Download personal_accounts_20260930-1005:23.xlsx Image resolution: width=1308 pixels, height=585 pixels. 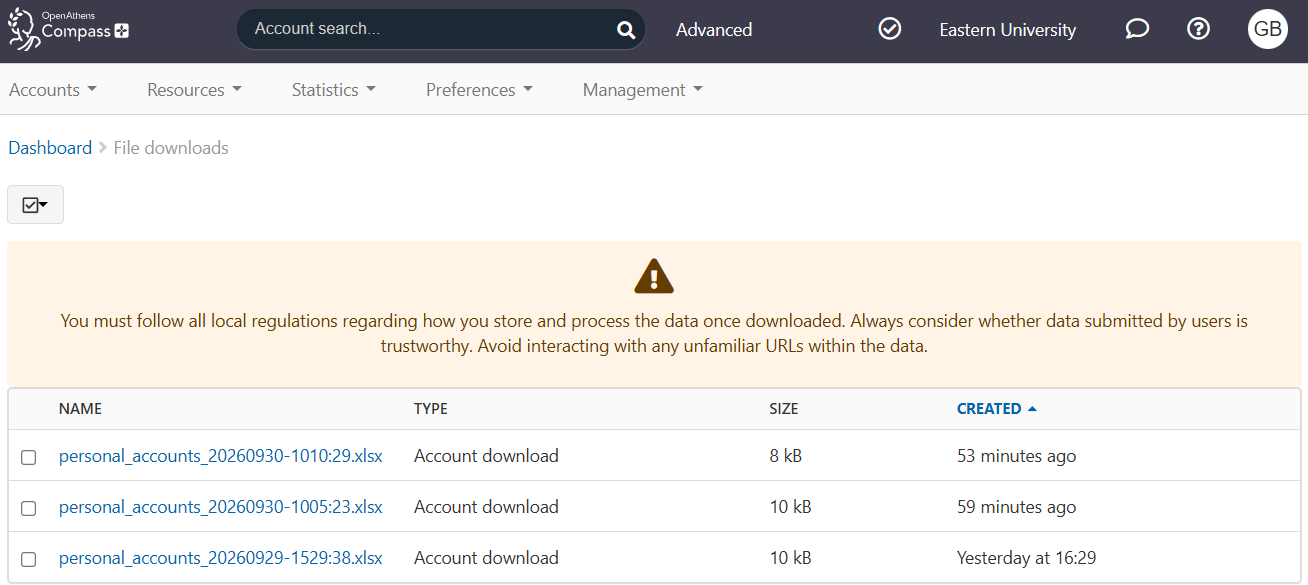[220, 507]
